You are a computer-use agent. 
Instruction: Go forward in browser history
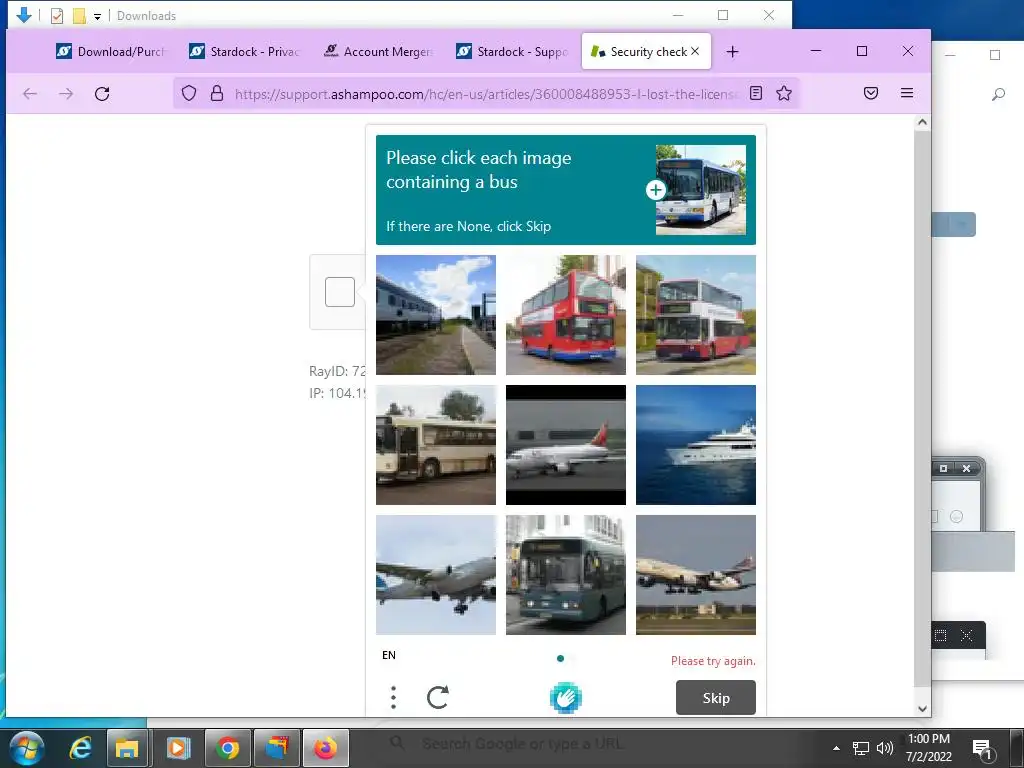(66, 93)
